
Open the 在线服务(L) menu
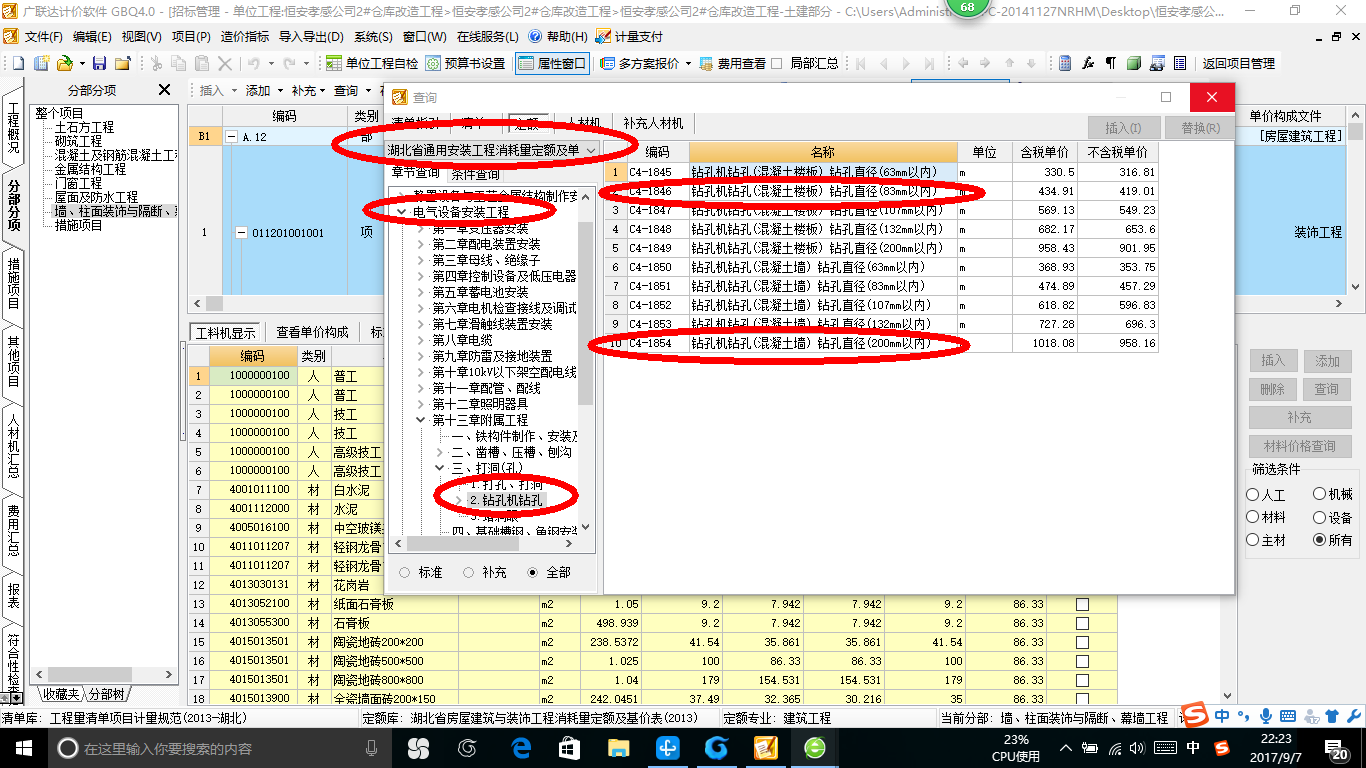[x=486, y=36]
